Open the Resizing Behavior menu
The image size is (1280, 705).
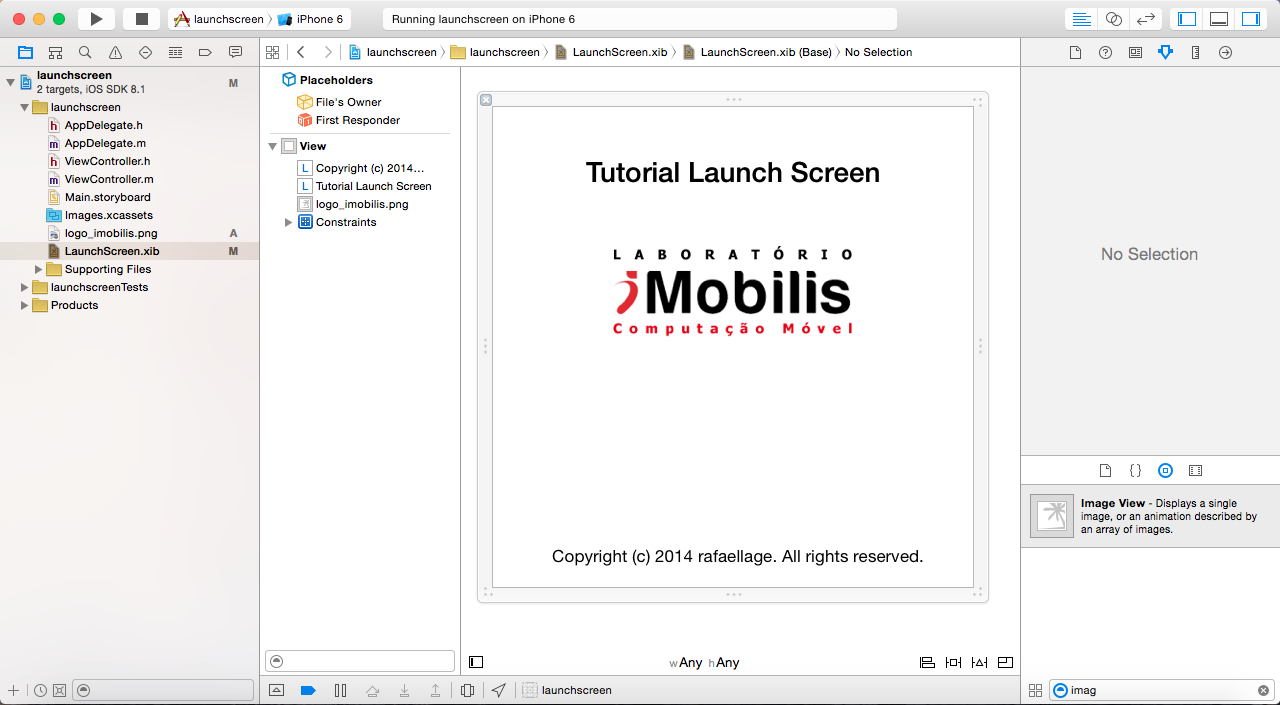pyautogui.click(x=1005, y=662)
